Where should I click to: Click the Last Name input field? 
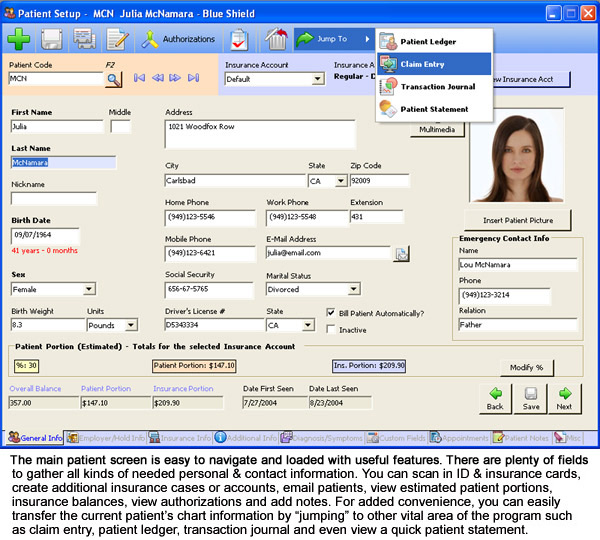point(62,162)
